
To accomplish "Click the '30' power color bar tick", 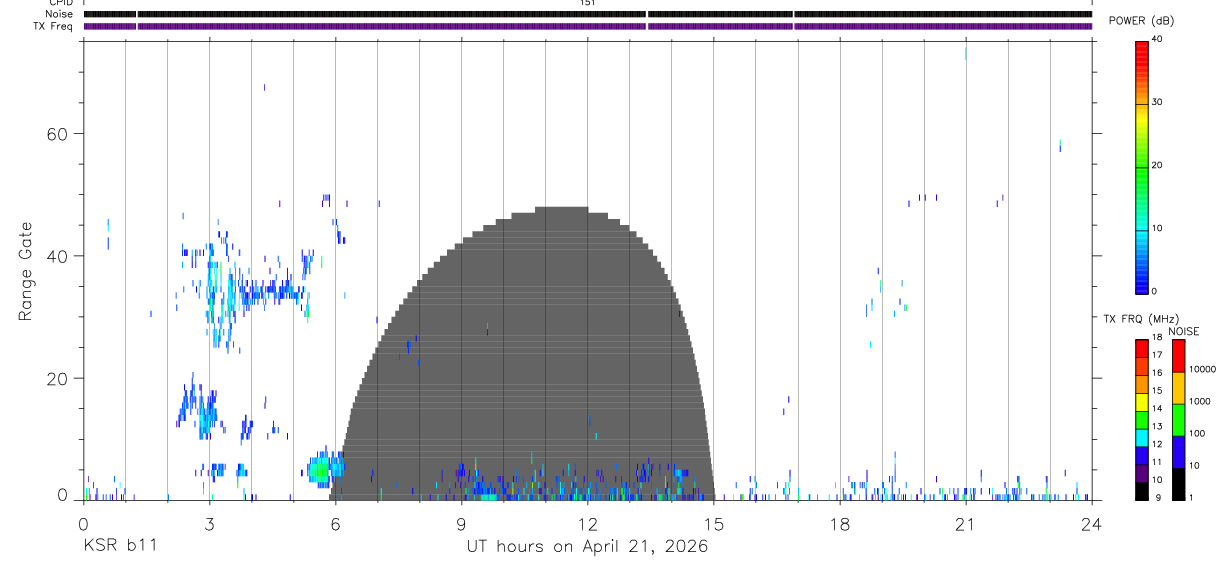I will (x=1158, y=102).
